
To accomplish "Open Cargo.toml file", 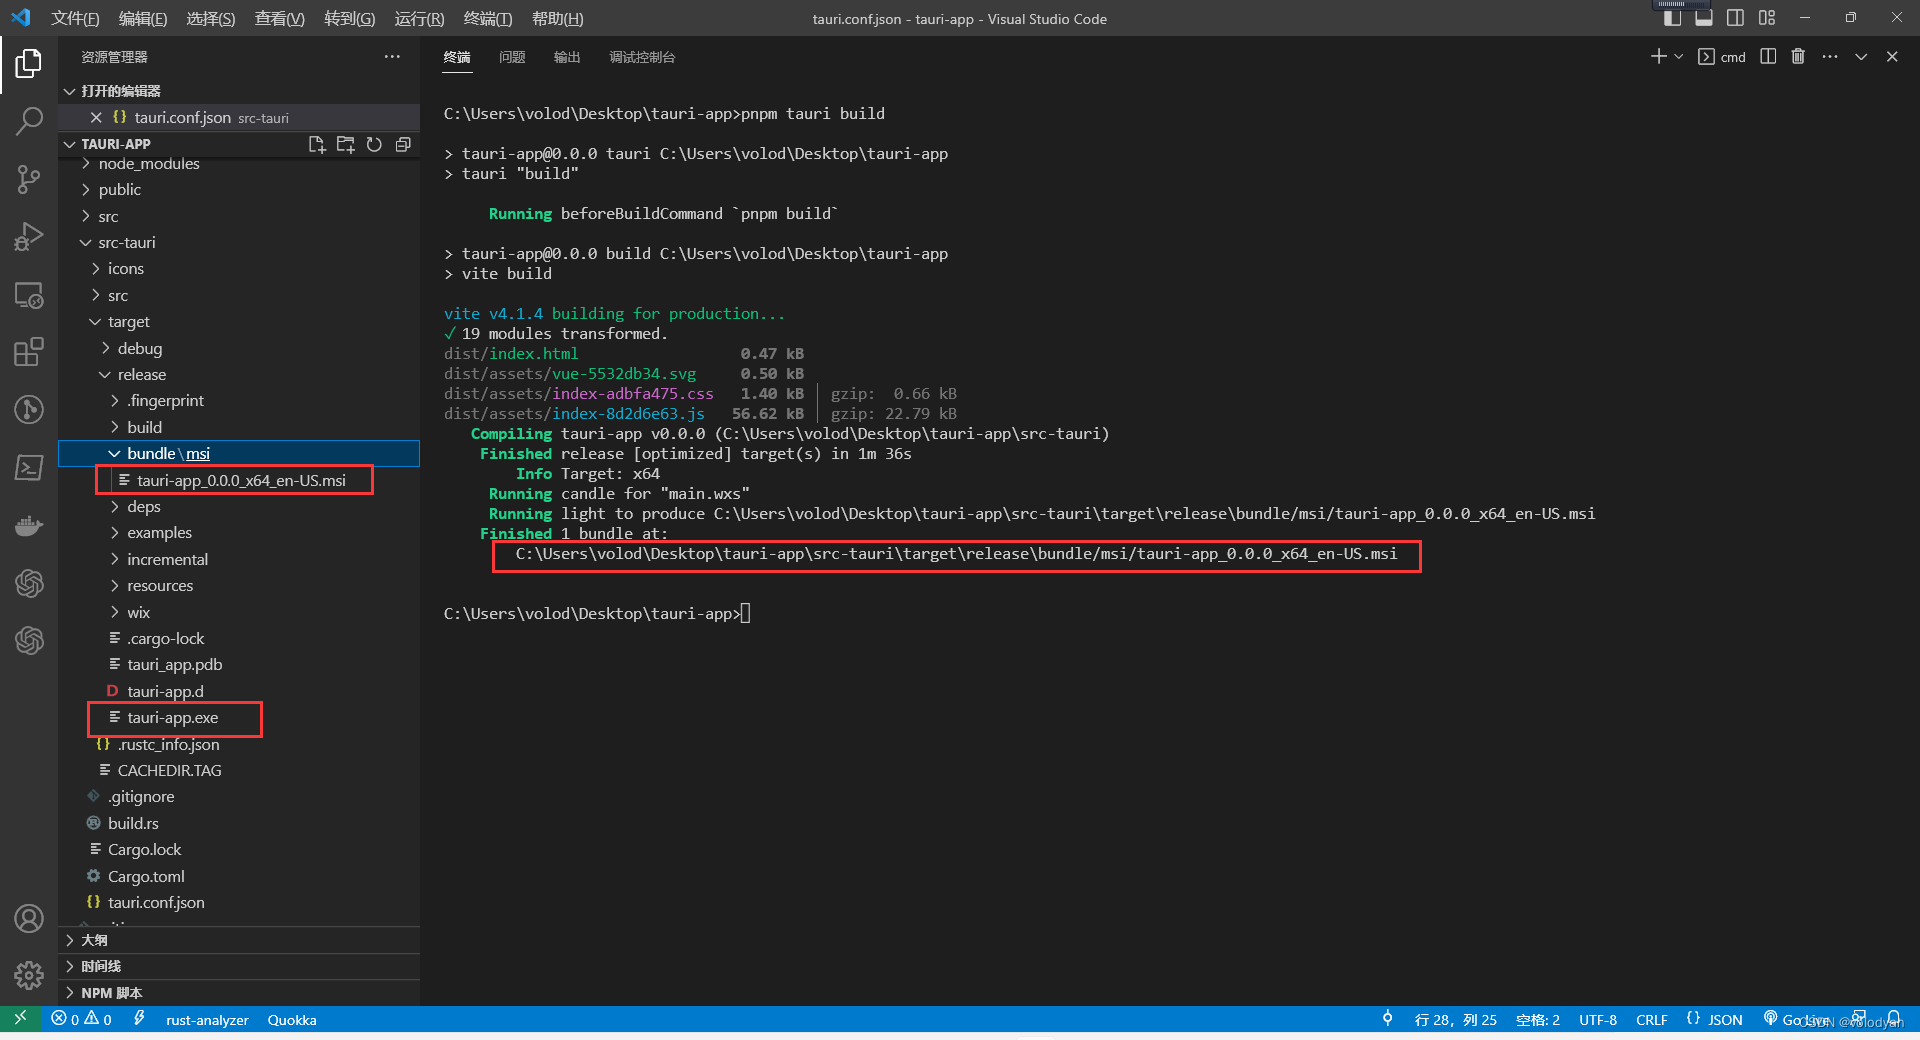I will [x=240, y=876].
